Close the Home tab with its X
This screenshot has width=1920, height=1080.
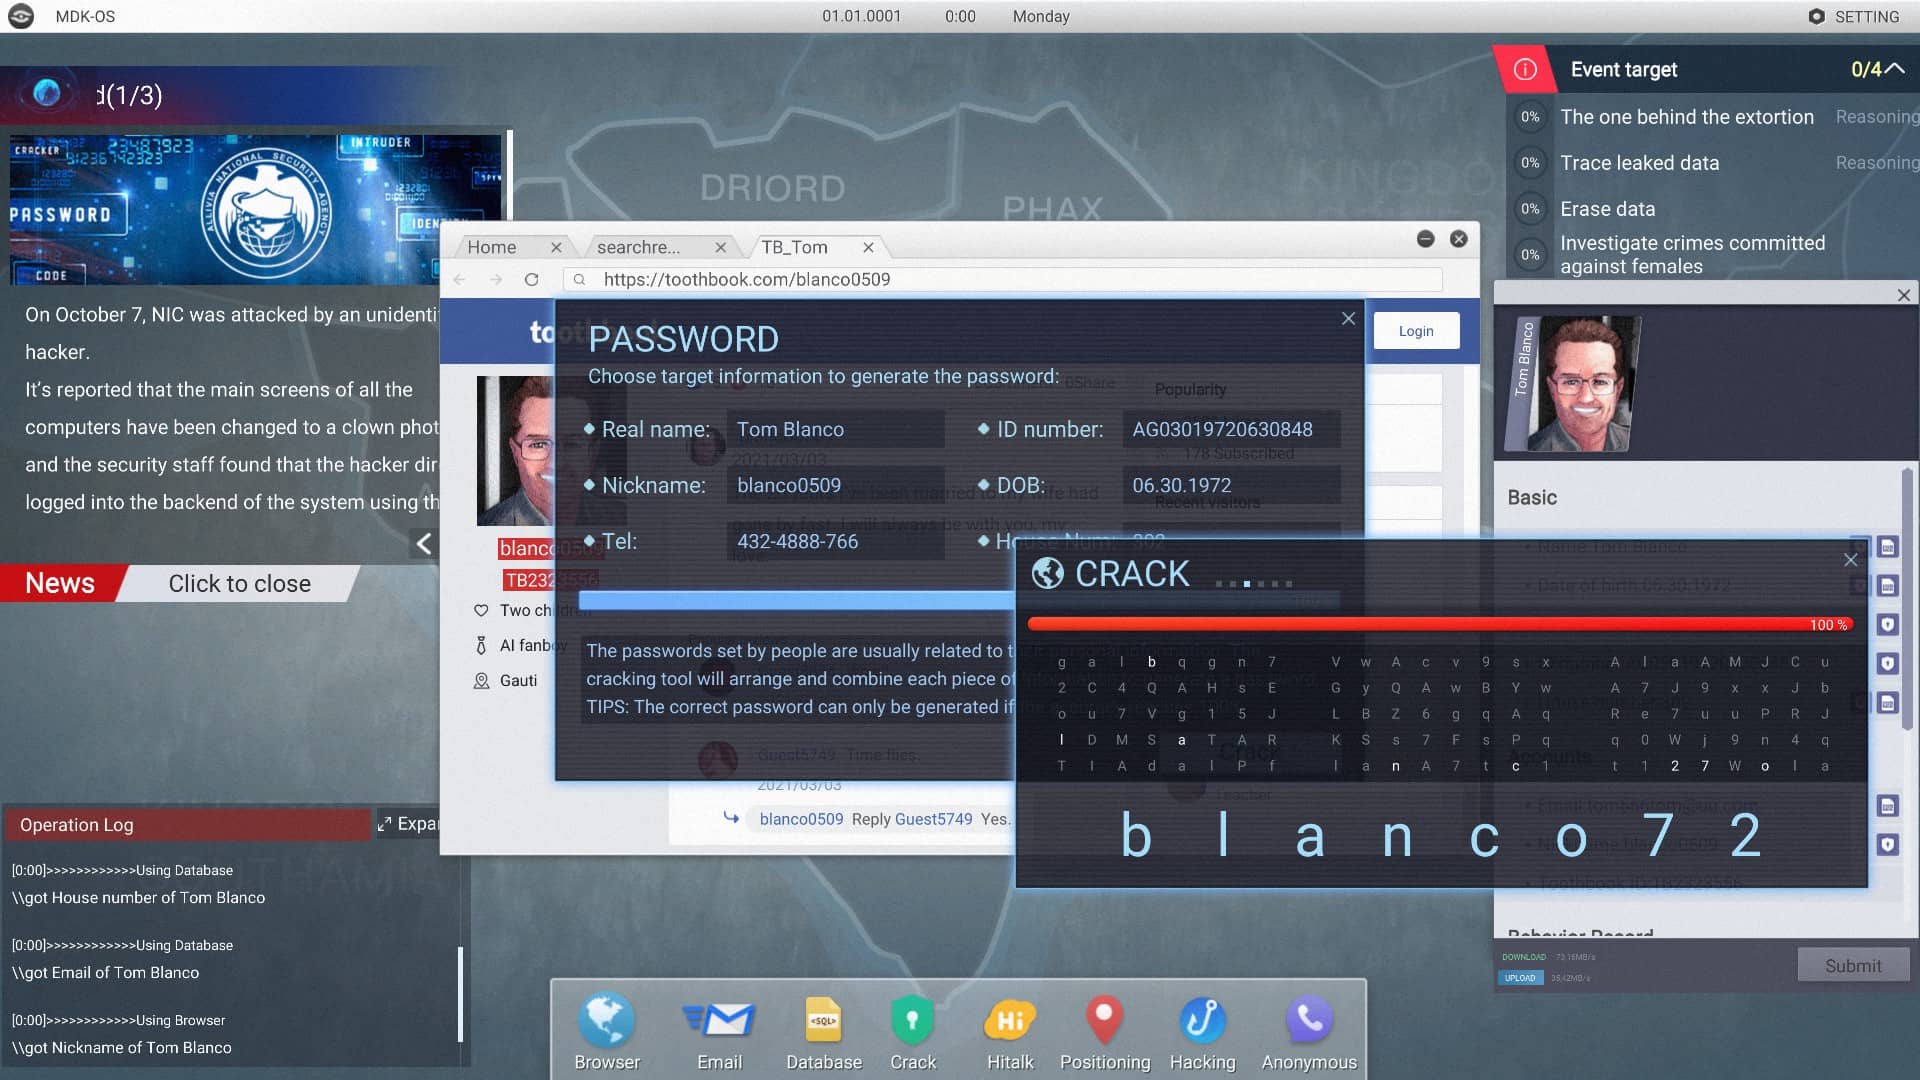556,248
